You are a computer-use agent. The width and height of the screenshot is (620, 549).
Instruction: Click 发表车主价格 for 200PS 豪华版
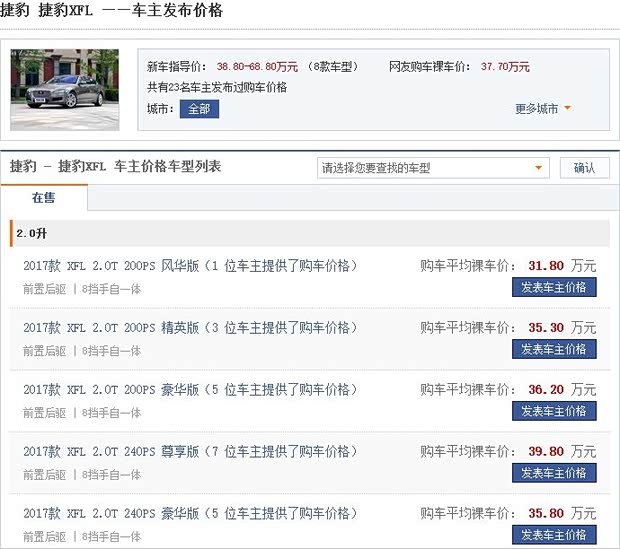click(554, 411)
